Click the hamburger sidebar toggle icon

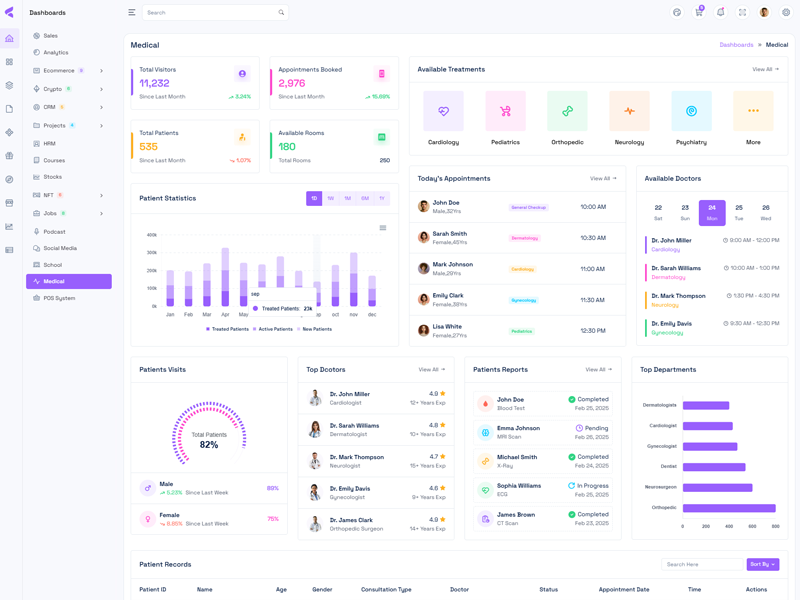[132, 13]
